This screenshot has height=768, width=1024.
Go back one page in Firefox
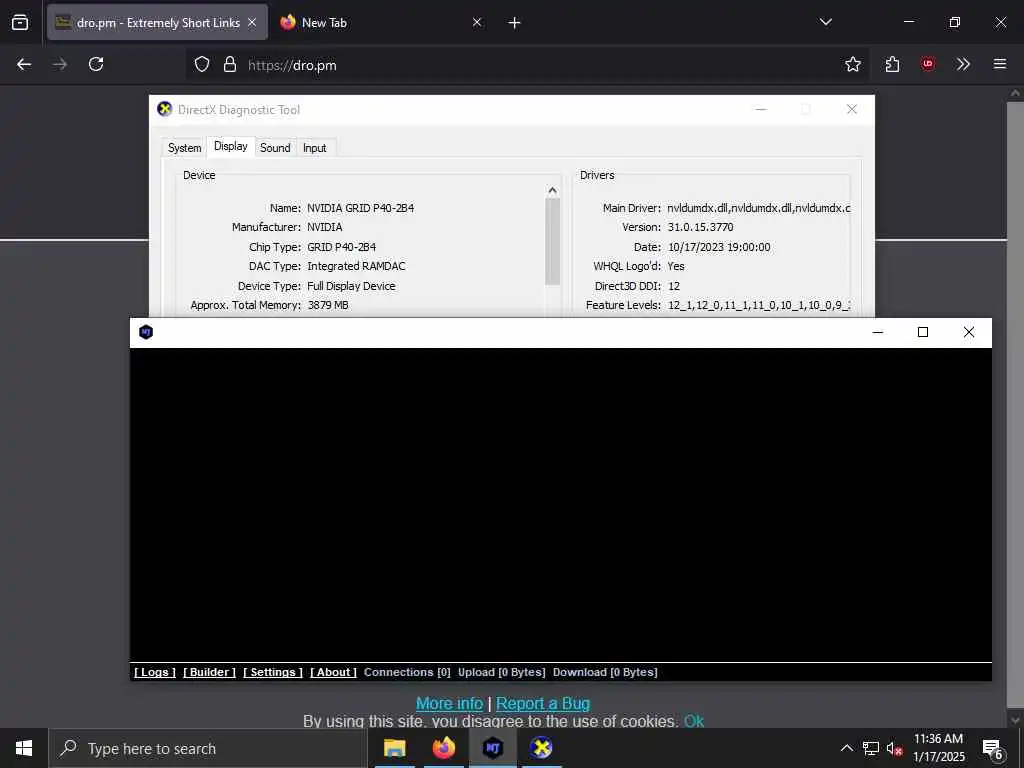tap(24, 64)
